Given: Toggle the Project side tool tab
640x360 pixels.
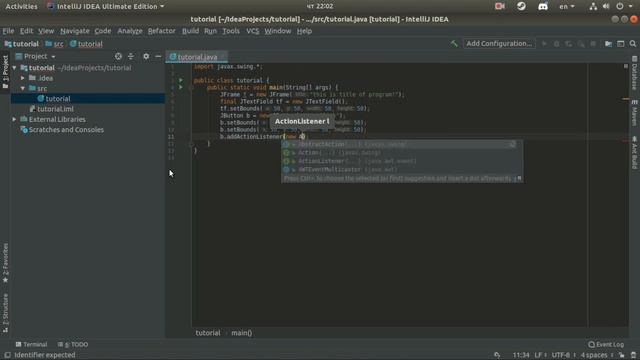Looking at the screenshot, I should 5,72.
